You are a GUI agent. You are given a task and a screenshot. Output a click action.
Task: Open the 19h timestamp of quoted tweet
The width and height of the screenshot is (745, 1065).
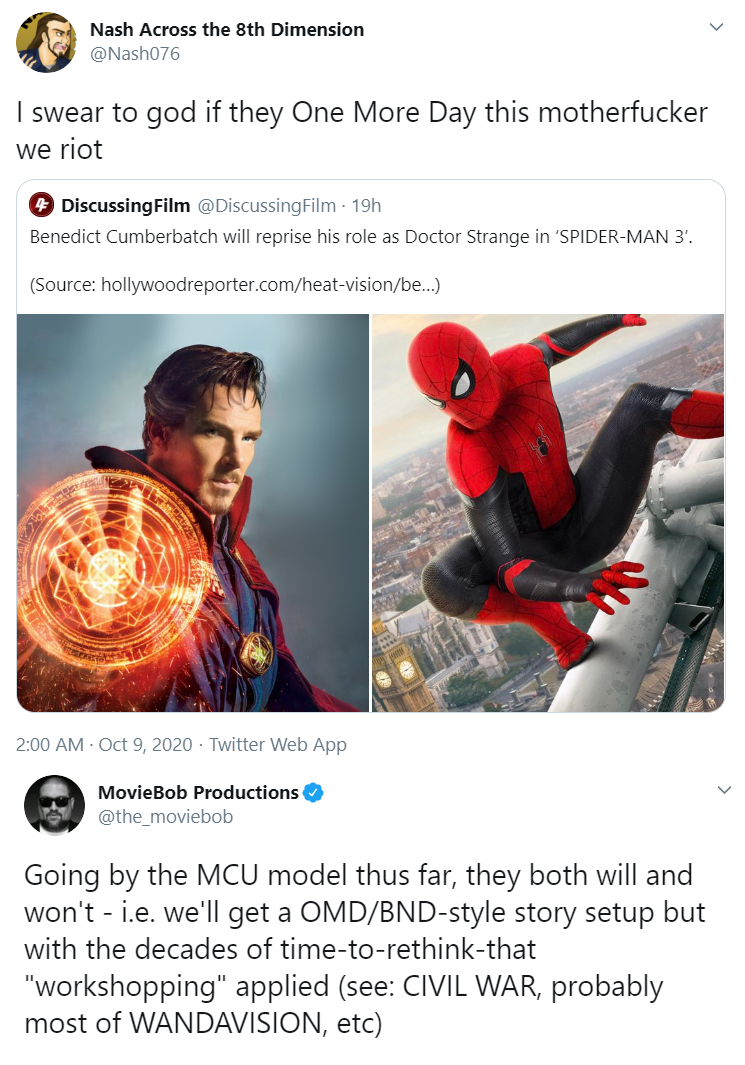pyautogui.click(x=366, y=205)
